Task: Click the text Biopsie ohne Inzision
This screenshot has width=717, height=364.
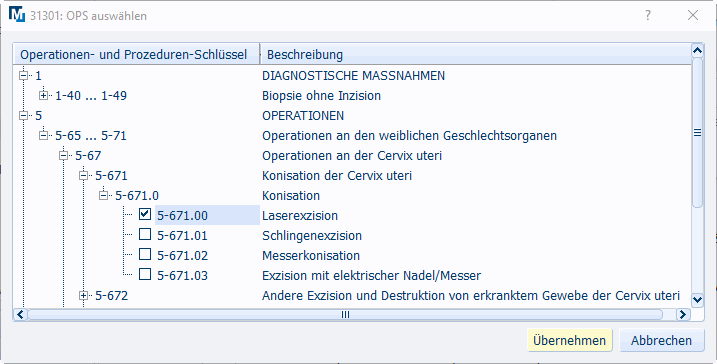Action: (321, 95)
